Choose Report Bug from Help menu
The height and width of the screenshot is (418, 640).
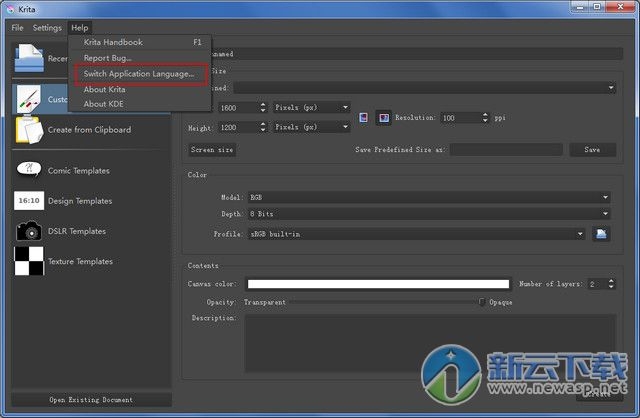[107, 58]
